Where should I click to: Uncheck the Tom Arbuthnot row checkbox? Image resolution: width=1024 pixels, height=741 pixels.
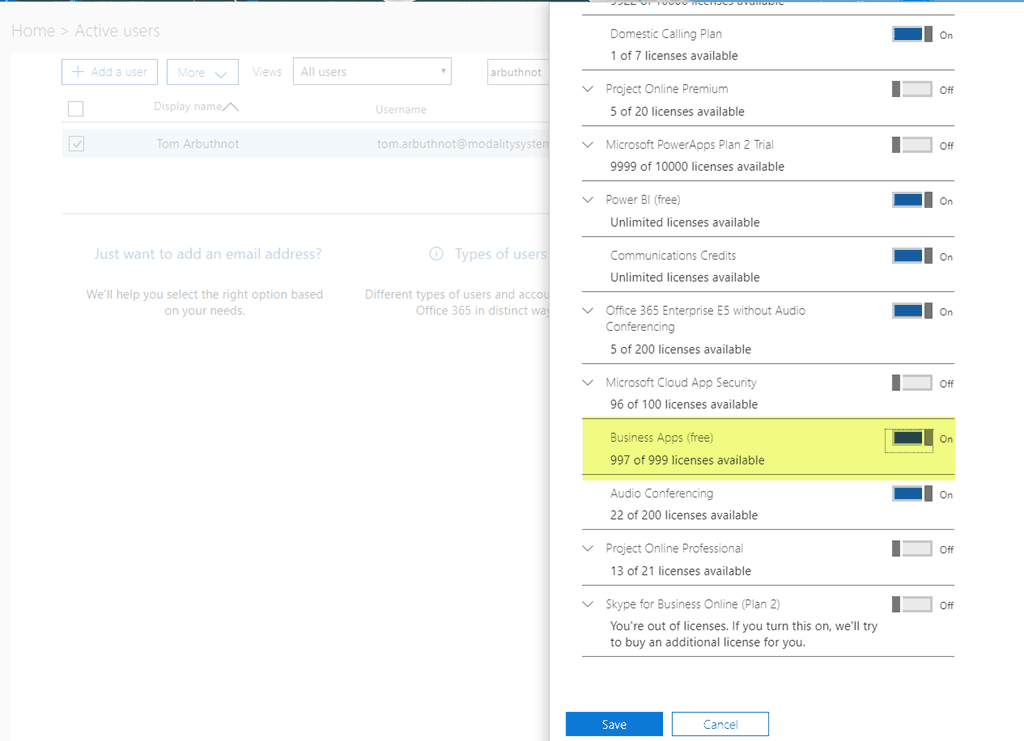pos(77,144)
